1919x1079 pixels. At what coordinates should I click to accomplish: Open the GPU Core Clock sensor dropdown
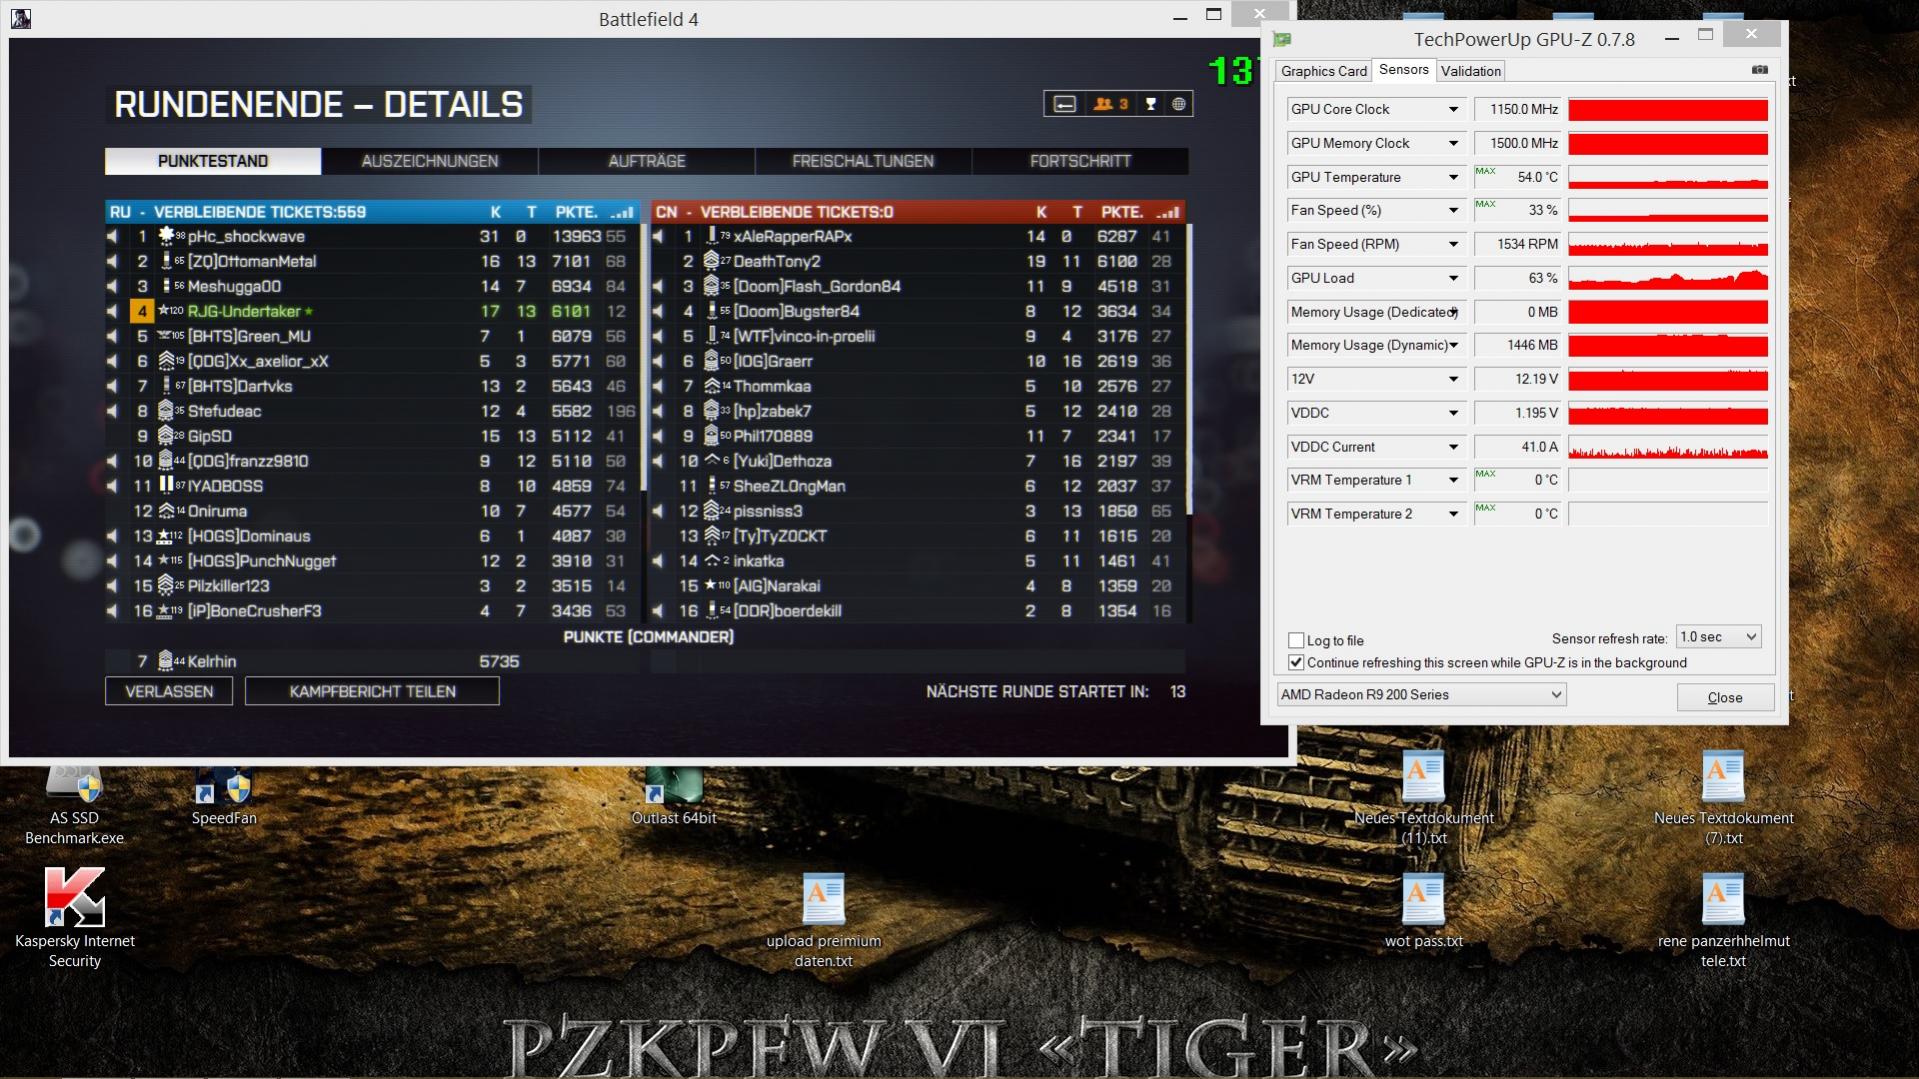[1453, 110]
